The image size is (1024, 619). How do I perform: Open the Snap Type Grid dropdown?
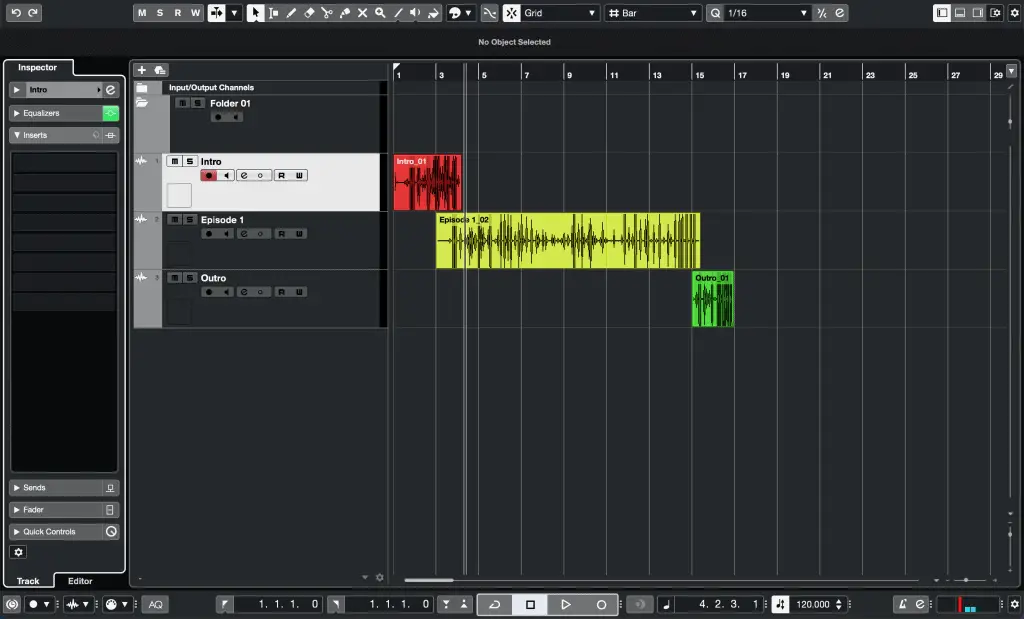click(560, 12)
